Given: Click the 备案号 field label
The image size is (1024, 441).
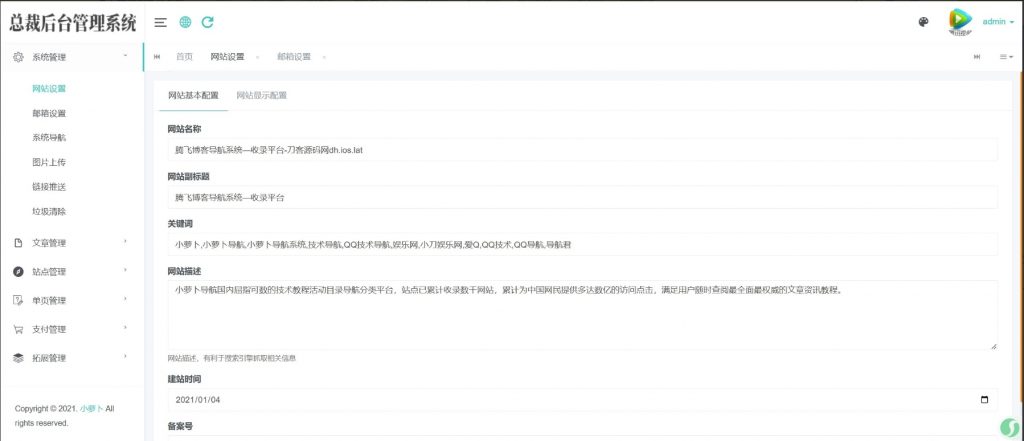Looking at the screenshot, I should point(180,427).
